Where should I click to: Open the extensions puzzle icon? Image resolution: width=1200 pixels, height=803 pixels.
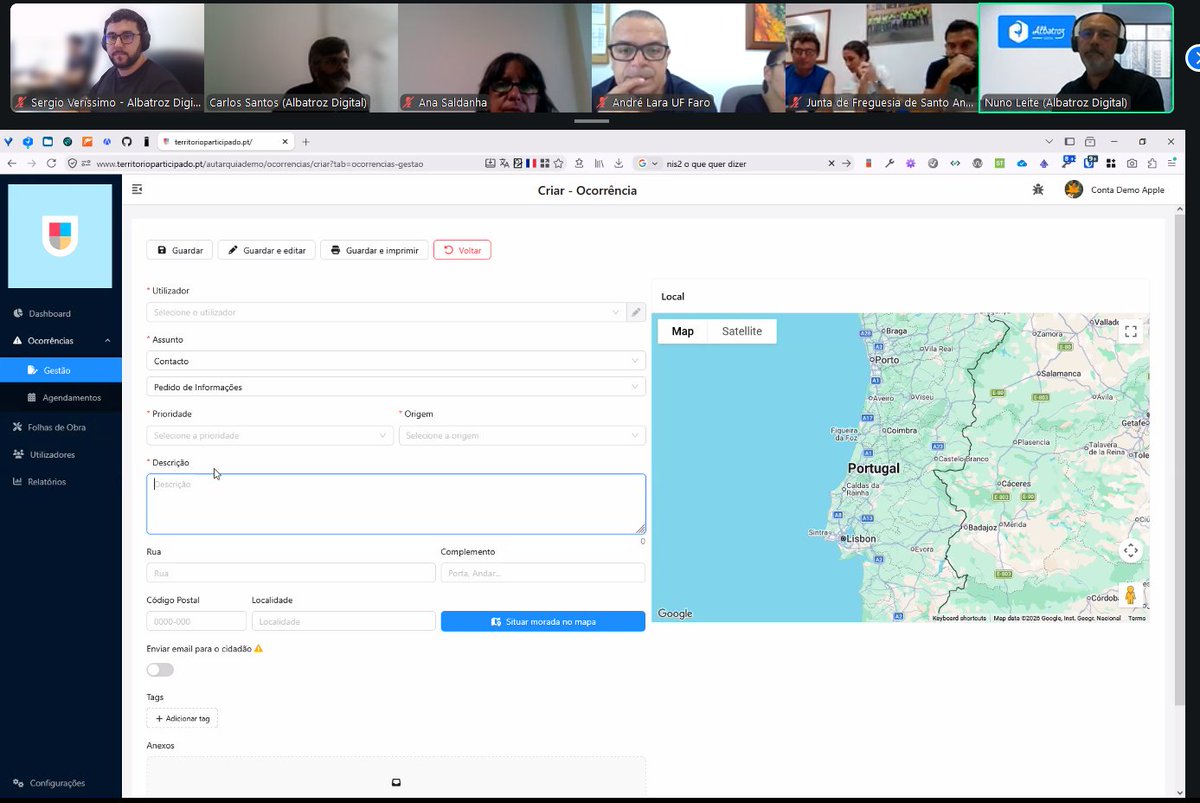[1151, 163]
